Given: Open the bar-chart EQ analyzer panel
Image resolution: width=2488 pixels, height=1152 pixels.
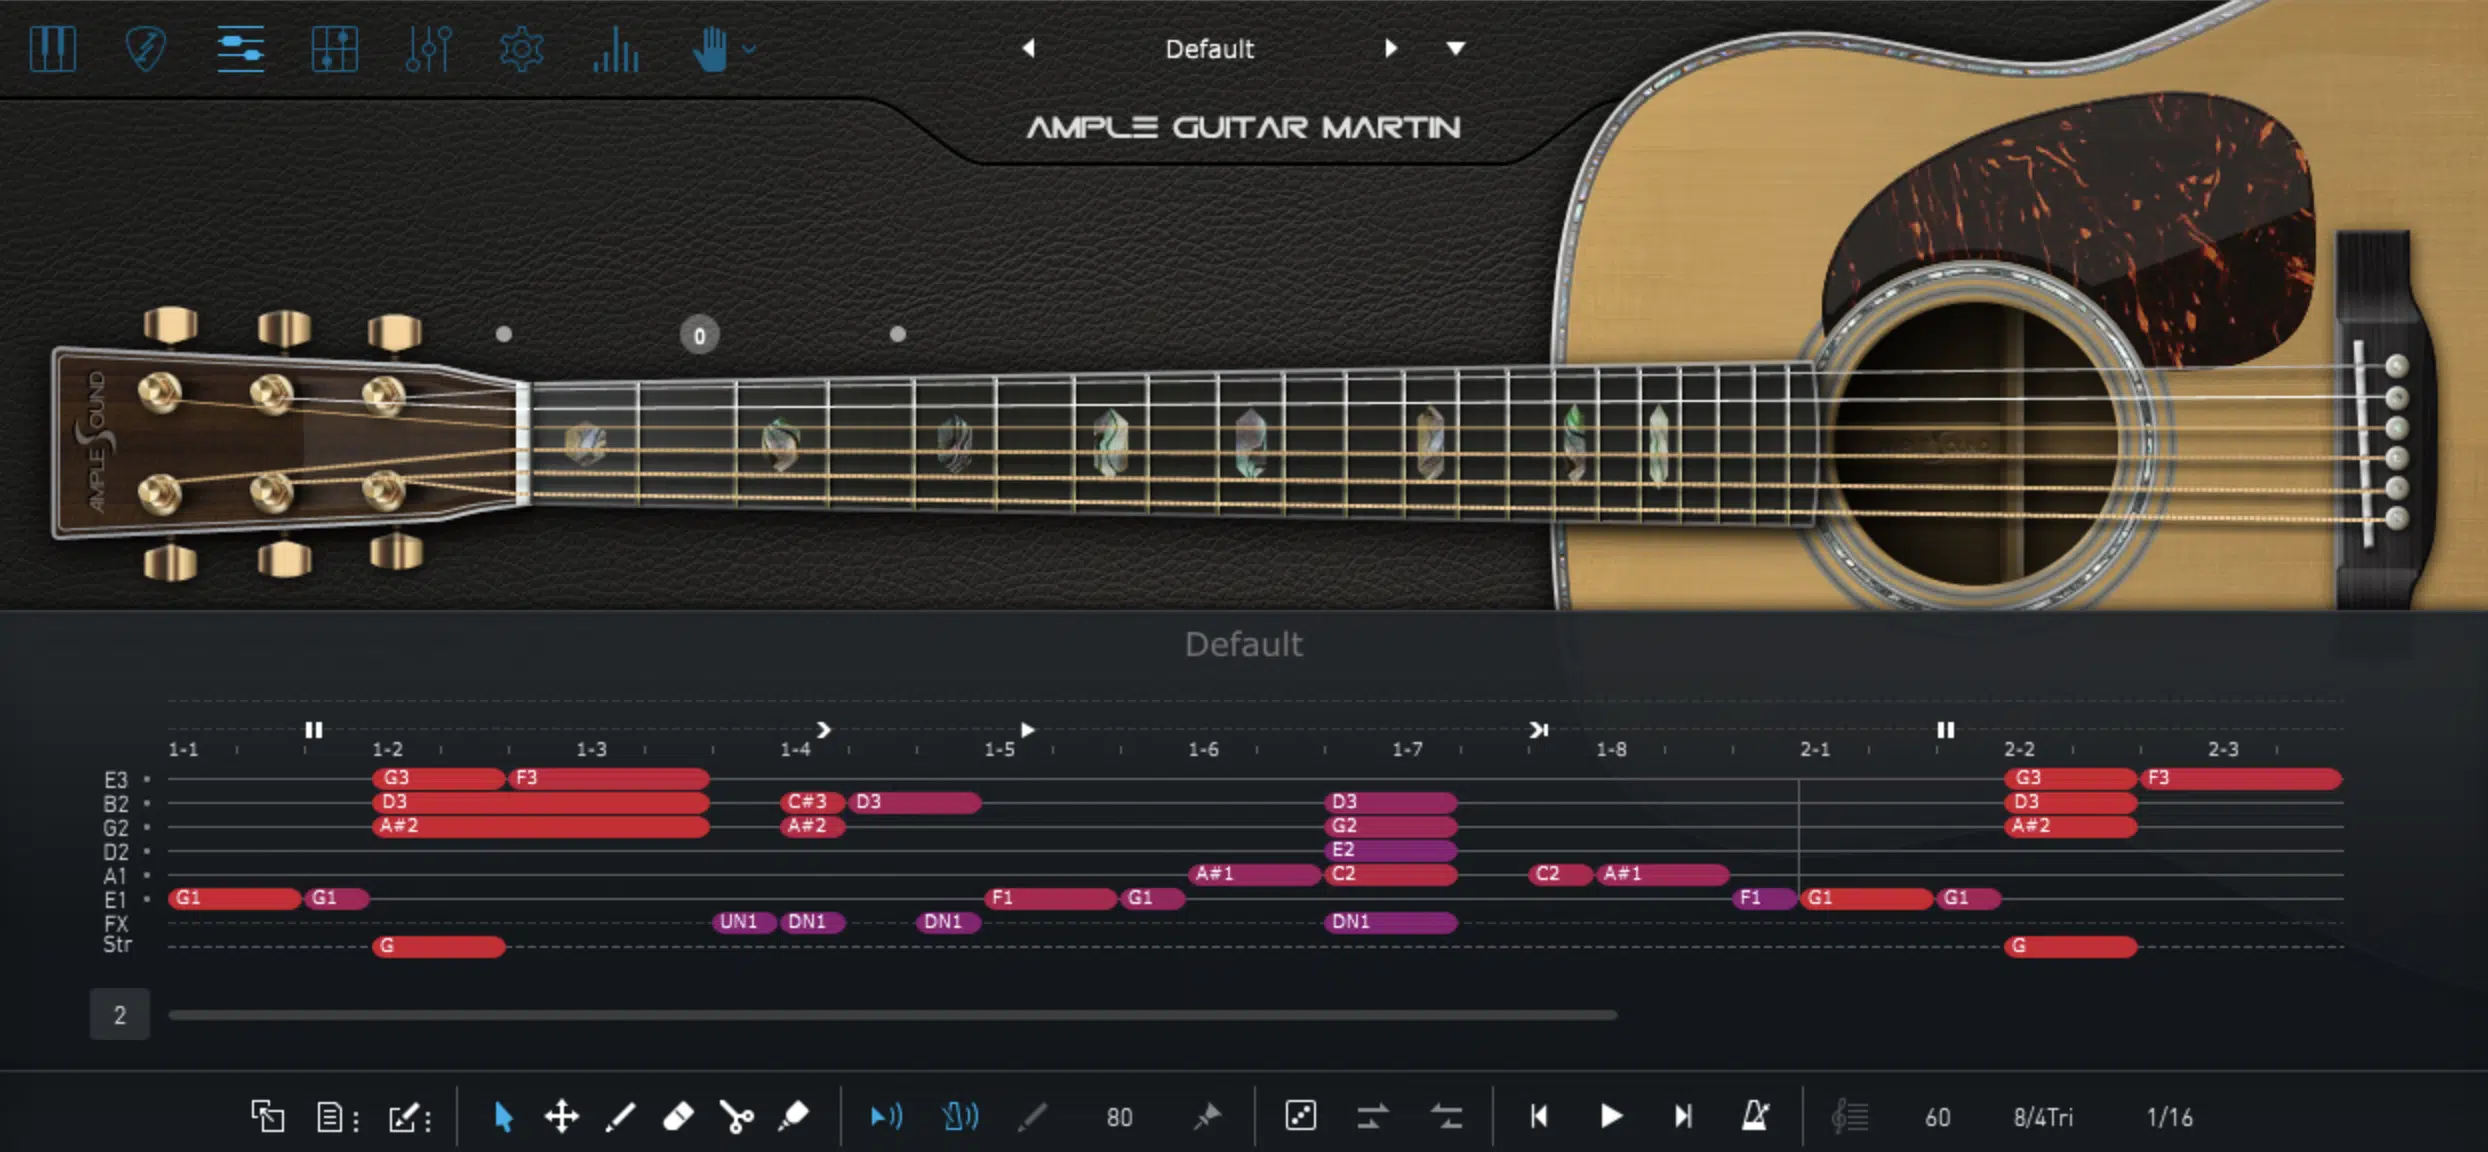Looking at the screenshot, I should (615, 48).
